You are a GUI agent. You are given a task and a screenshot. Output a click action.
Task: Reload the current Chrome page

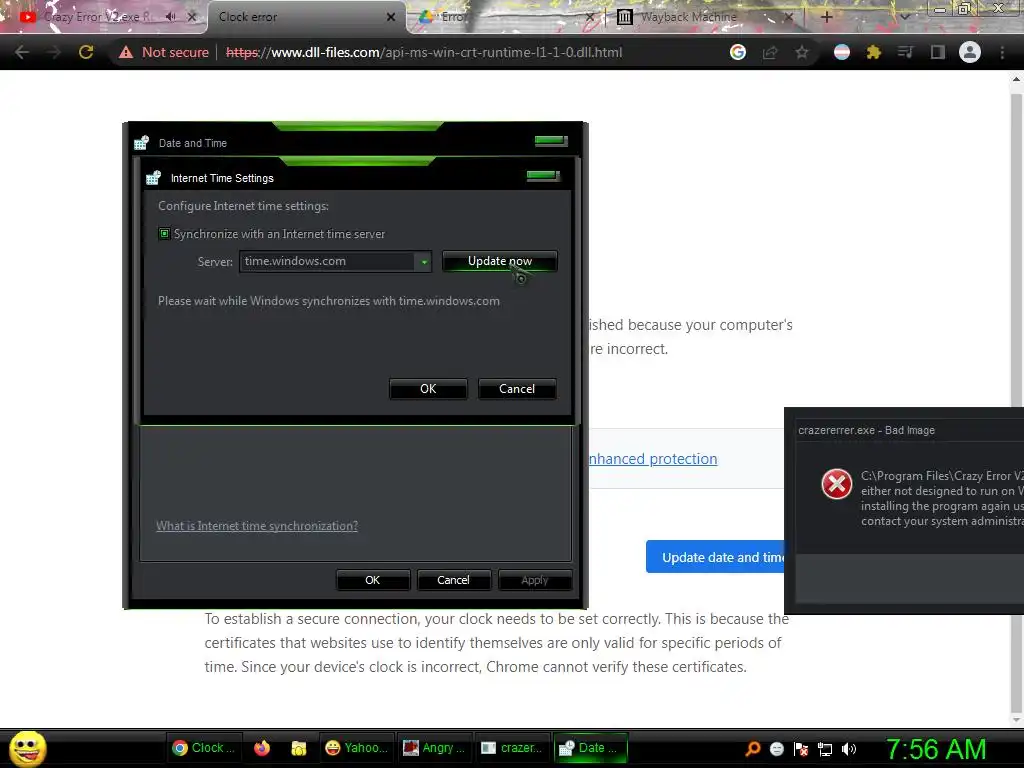[86, 52]
